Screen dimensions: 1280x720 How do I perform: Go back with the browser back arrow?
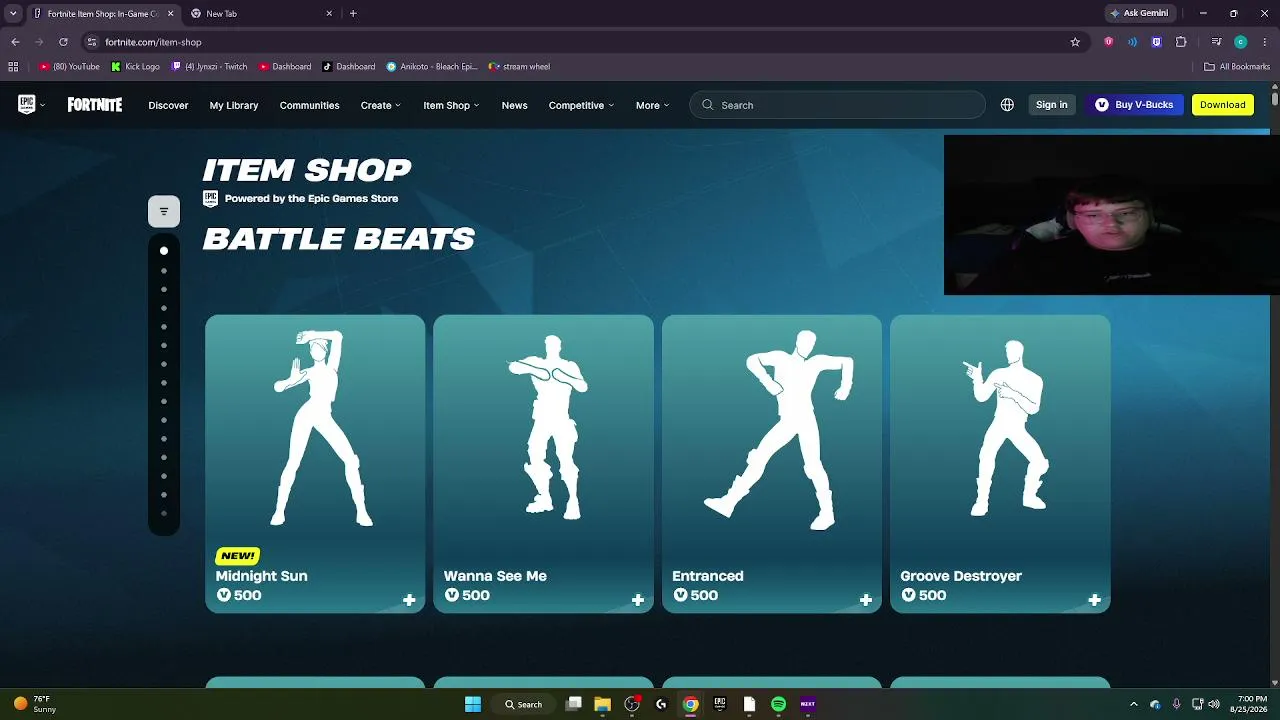(15, 42)
